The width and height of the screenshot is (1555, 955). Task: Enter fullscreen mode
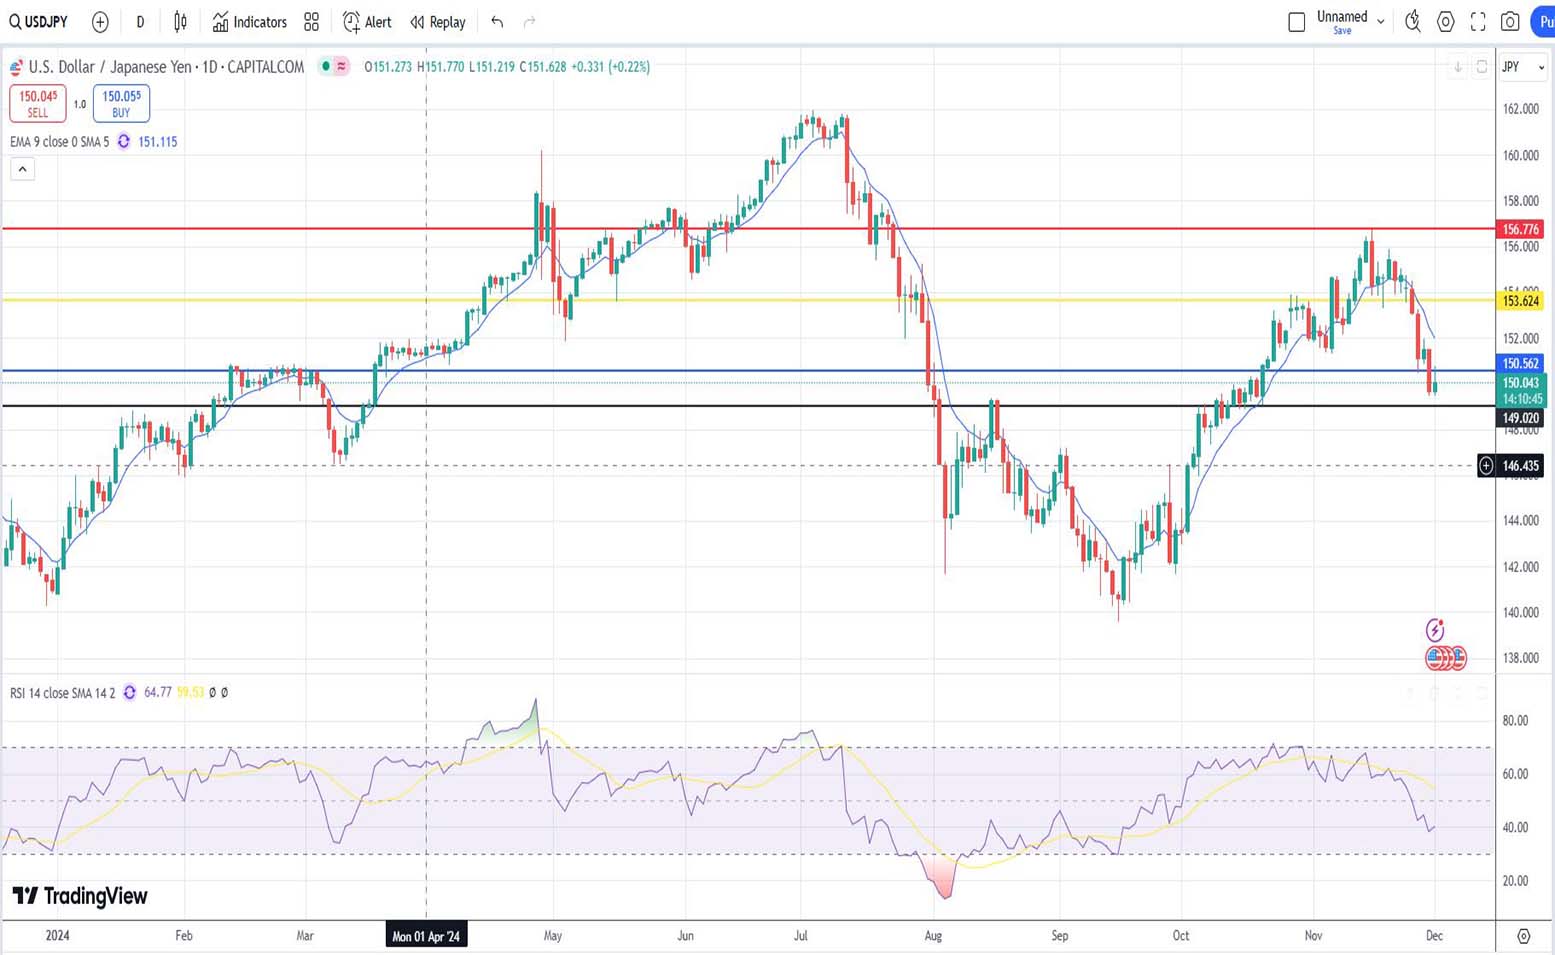[x=1478, y=22]
